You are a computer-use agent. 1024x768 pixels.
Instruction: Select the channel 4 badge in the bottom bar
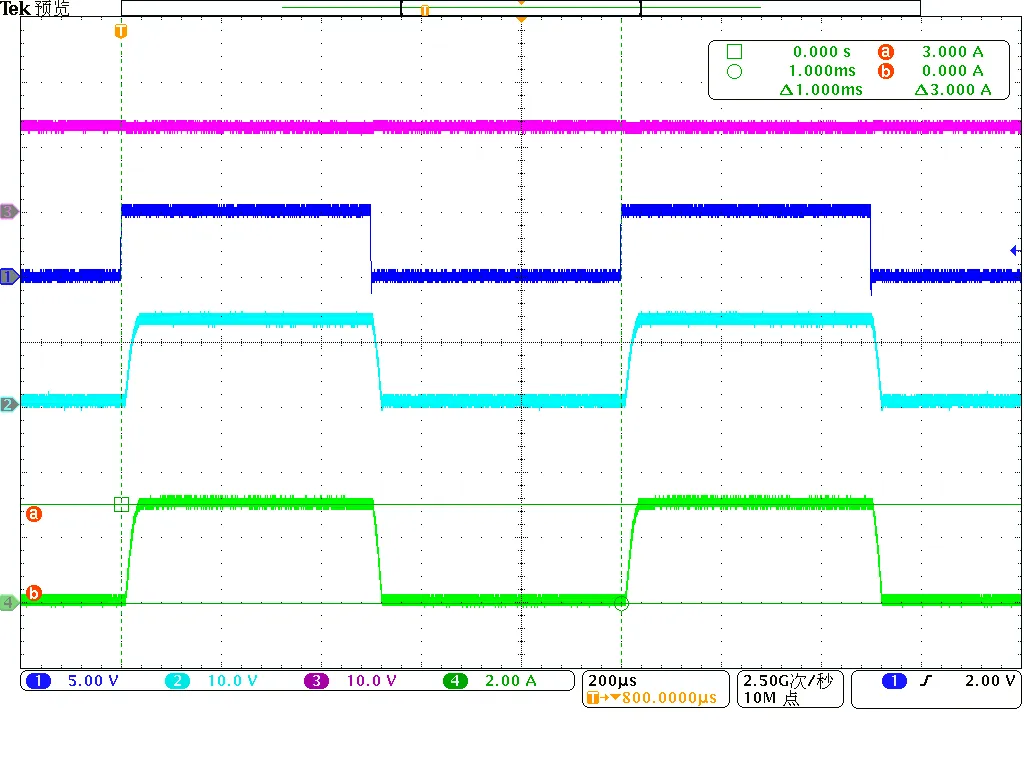tap(455, 681)
